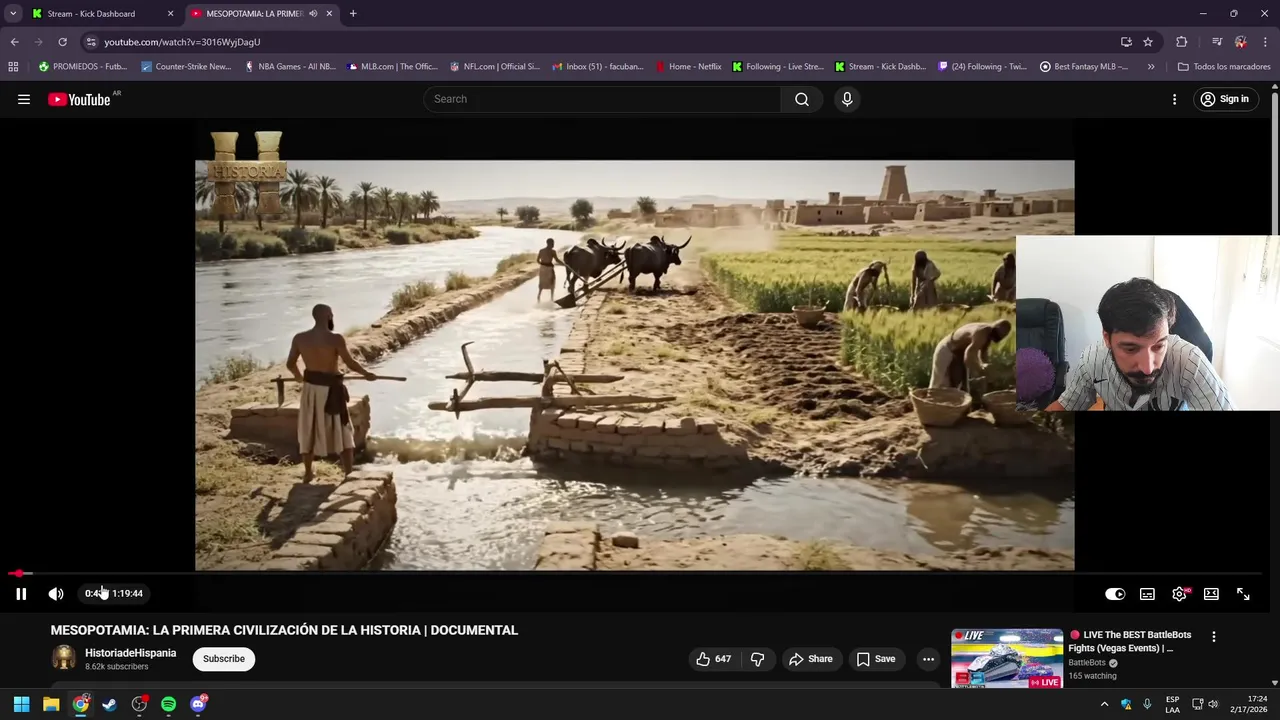
Task: Open the NBA Games bookmark
Action: click(x=290, y=67)
